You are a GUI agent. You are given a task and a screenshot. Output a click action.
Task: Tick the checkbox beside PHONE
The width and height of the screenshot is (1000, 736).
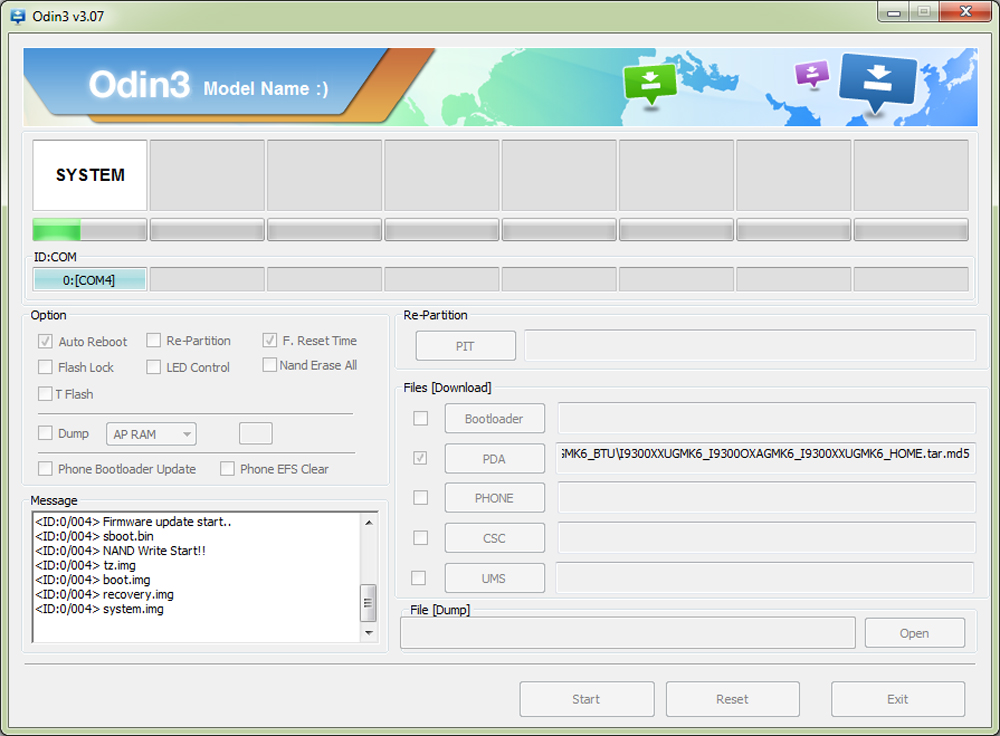(420, 497)
